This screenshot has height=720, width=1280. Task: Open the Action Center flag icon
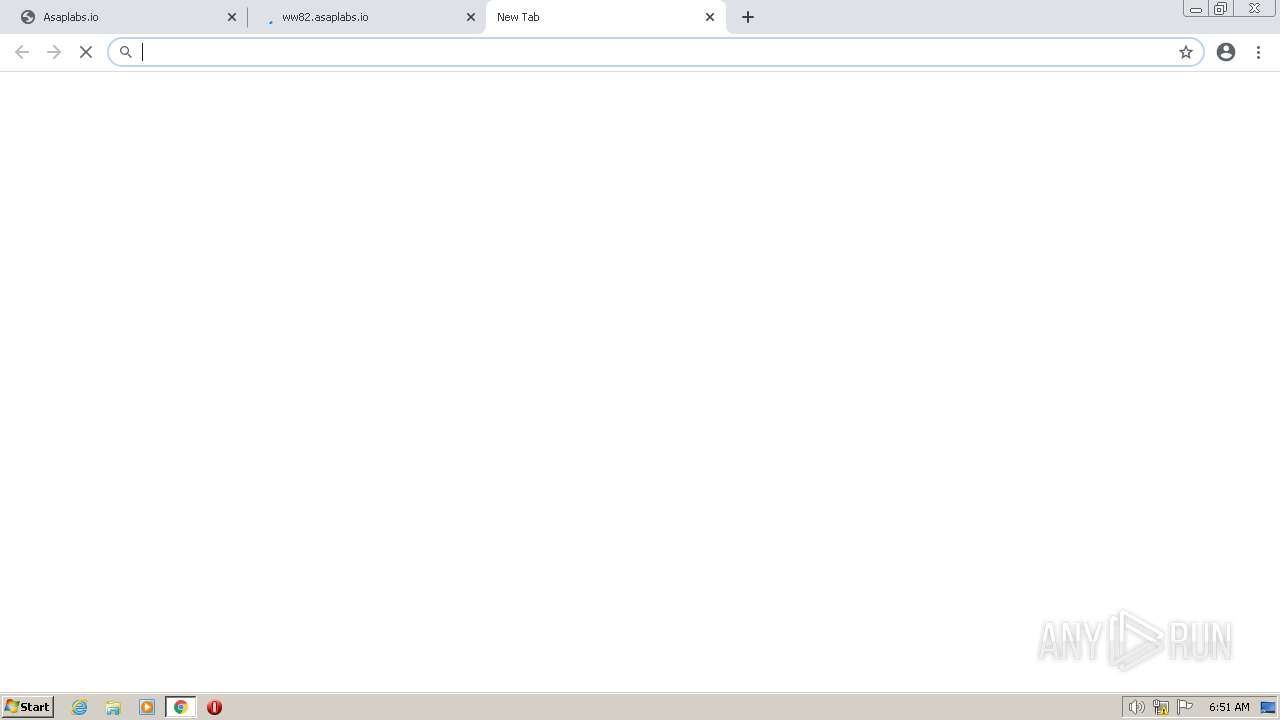click(x=1185, y=707)
